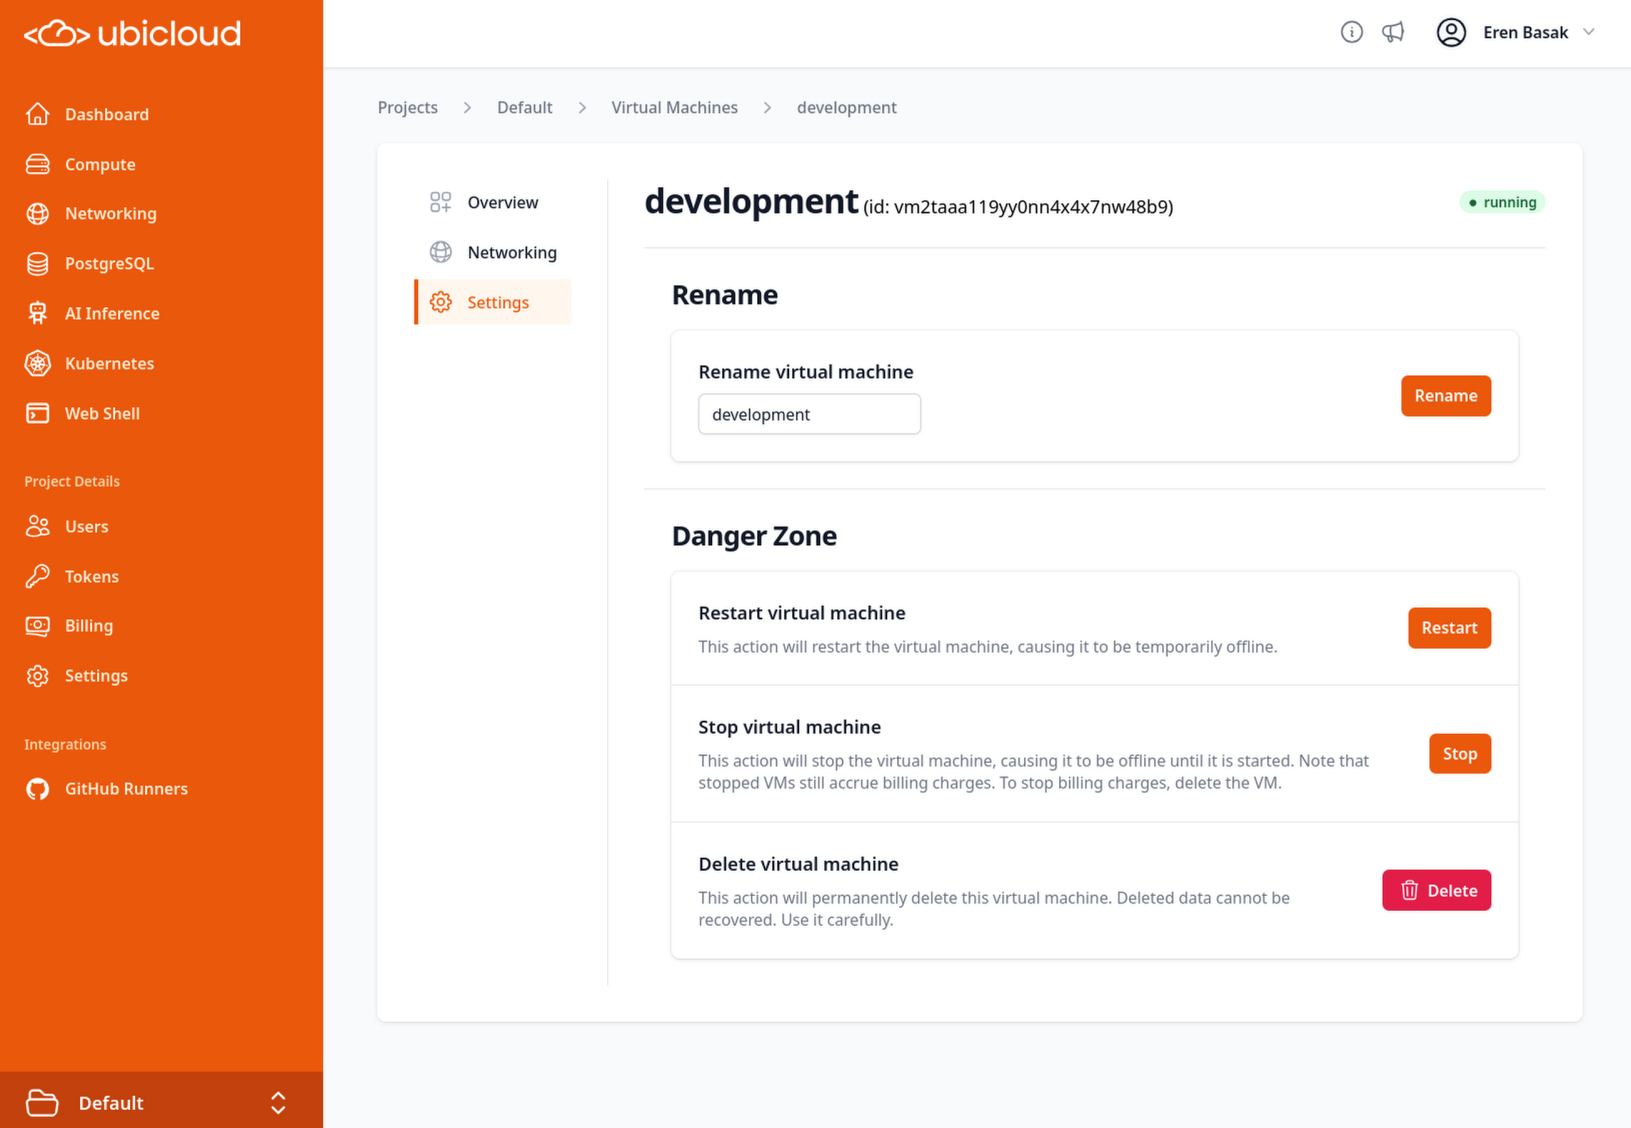Viewport: 1631px width, 1128px height.
Task: Select the VM Settings tab
Action: (493, 302)
